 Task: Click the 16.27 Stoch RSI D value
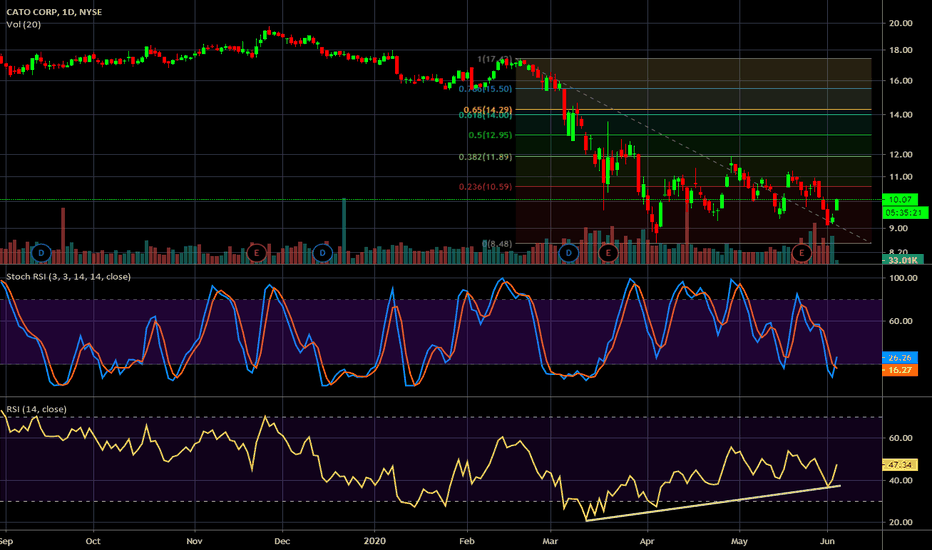point(900,370)
